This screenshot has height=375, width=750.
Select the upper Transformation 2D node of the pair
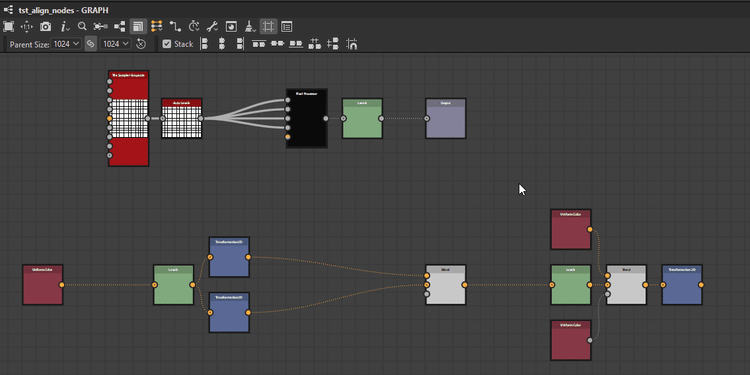tap(229, 257)
